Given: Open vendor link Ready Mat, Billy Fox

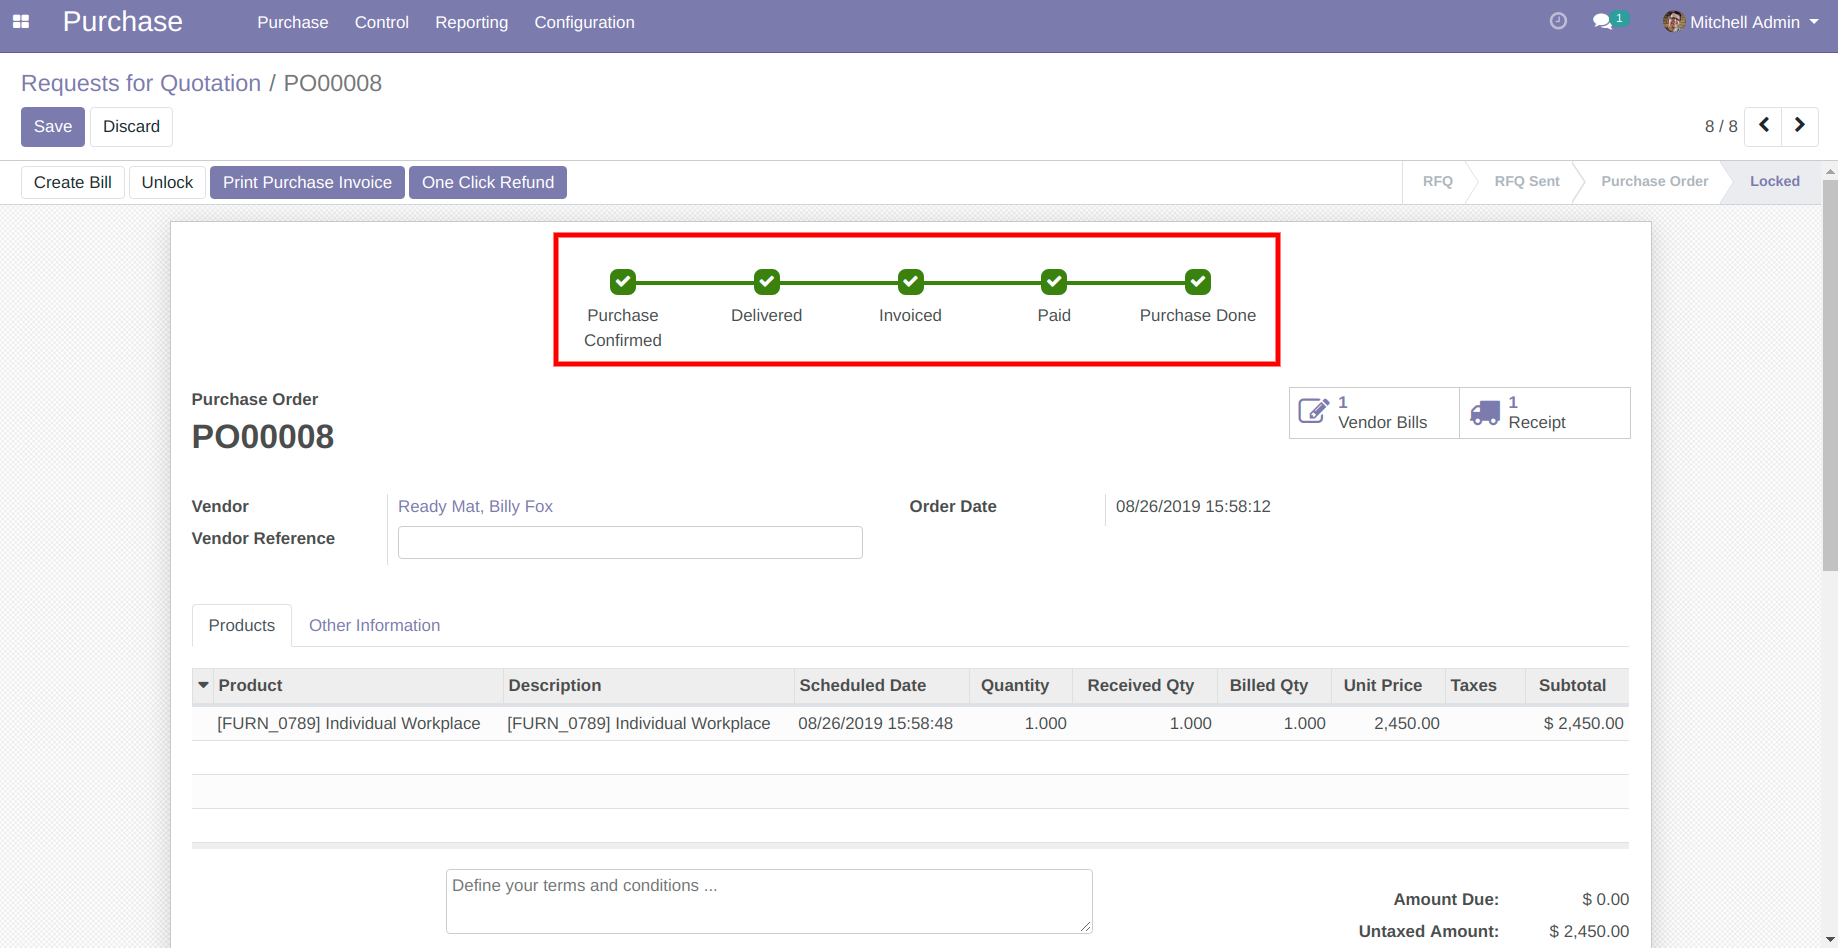Looking at the screenshot, I should tap(475, 506).
